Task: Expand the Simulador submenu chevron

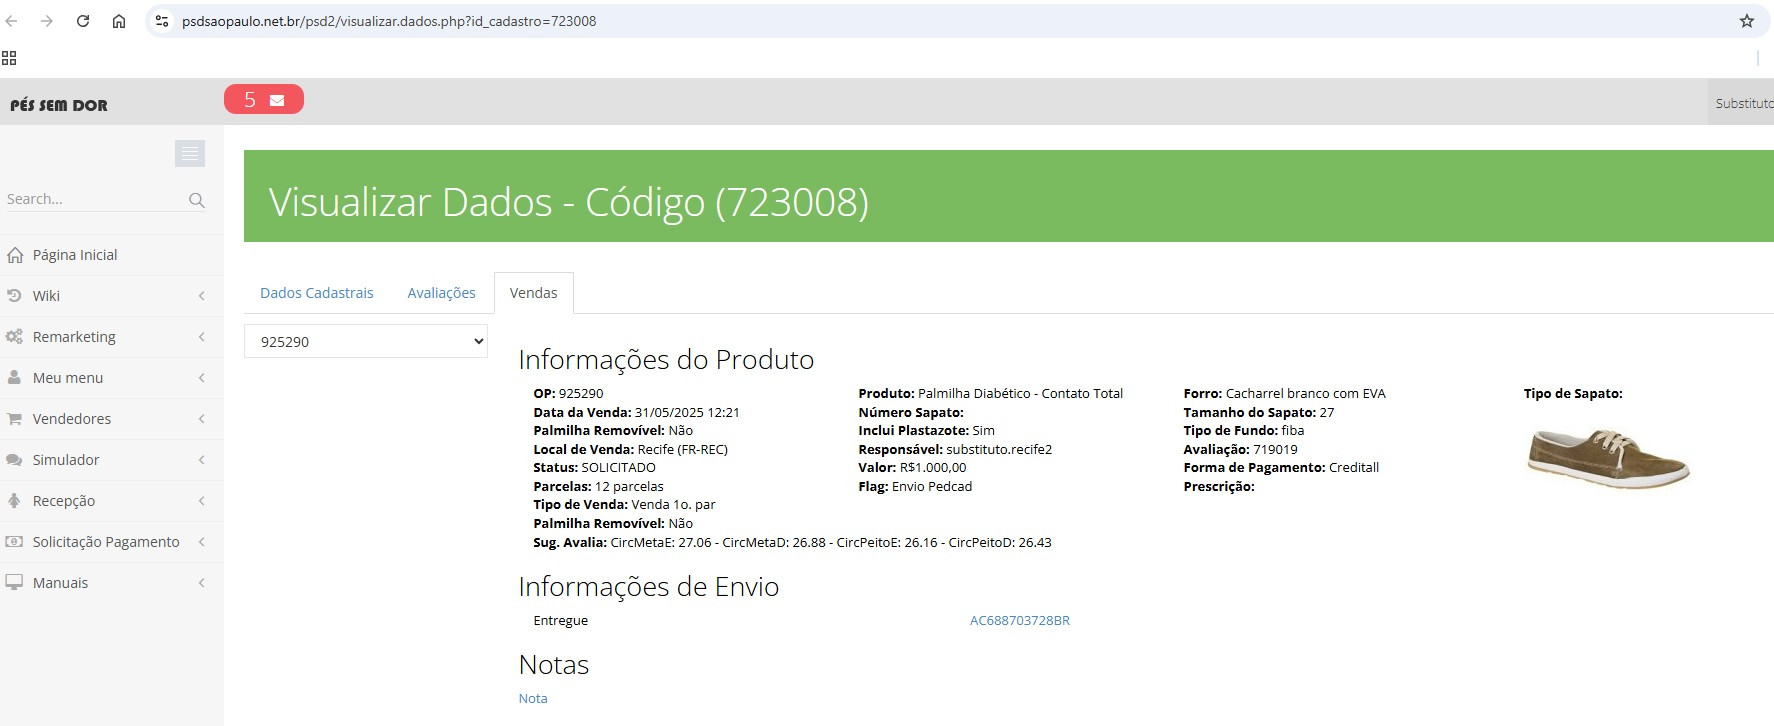Action: pyautogui.click(x=202, y=460)
